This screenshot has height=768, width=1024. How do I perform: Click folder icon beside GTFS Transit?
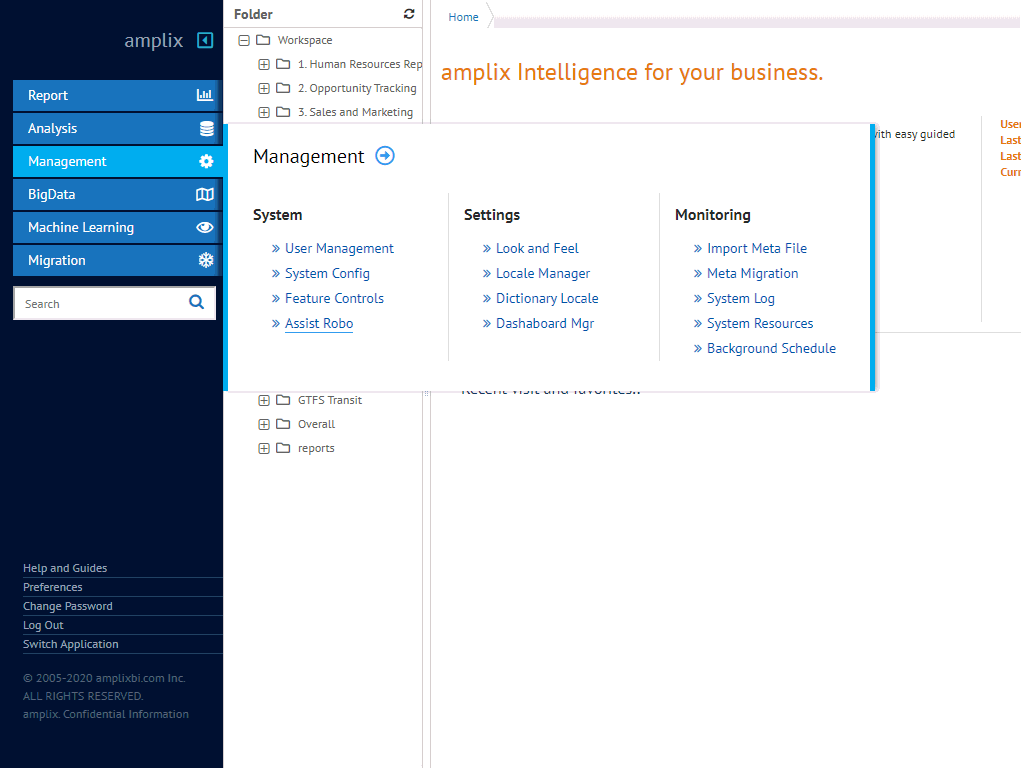coord(283,400)
